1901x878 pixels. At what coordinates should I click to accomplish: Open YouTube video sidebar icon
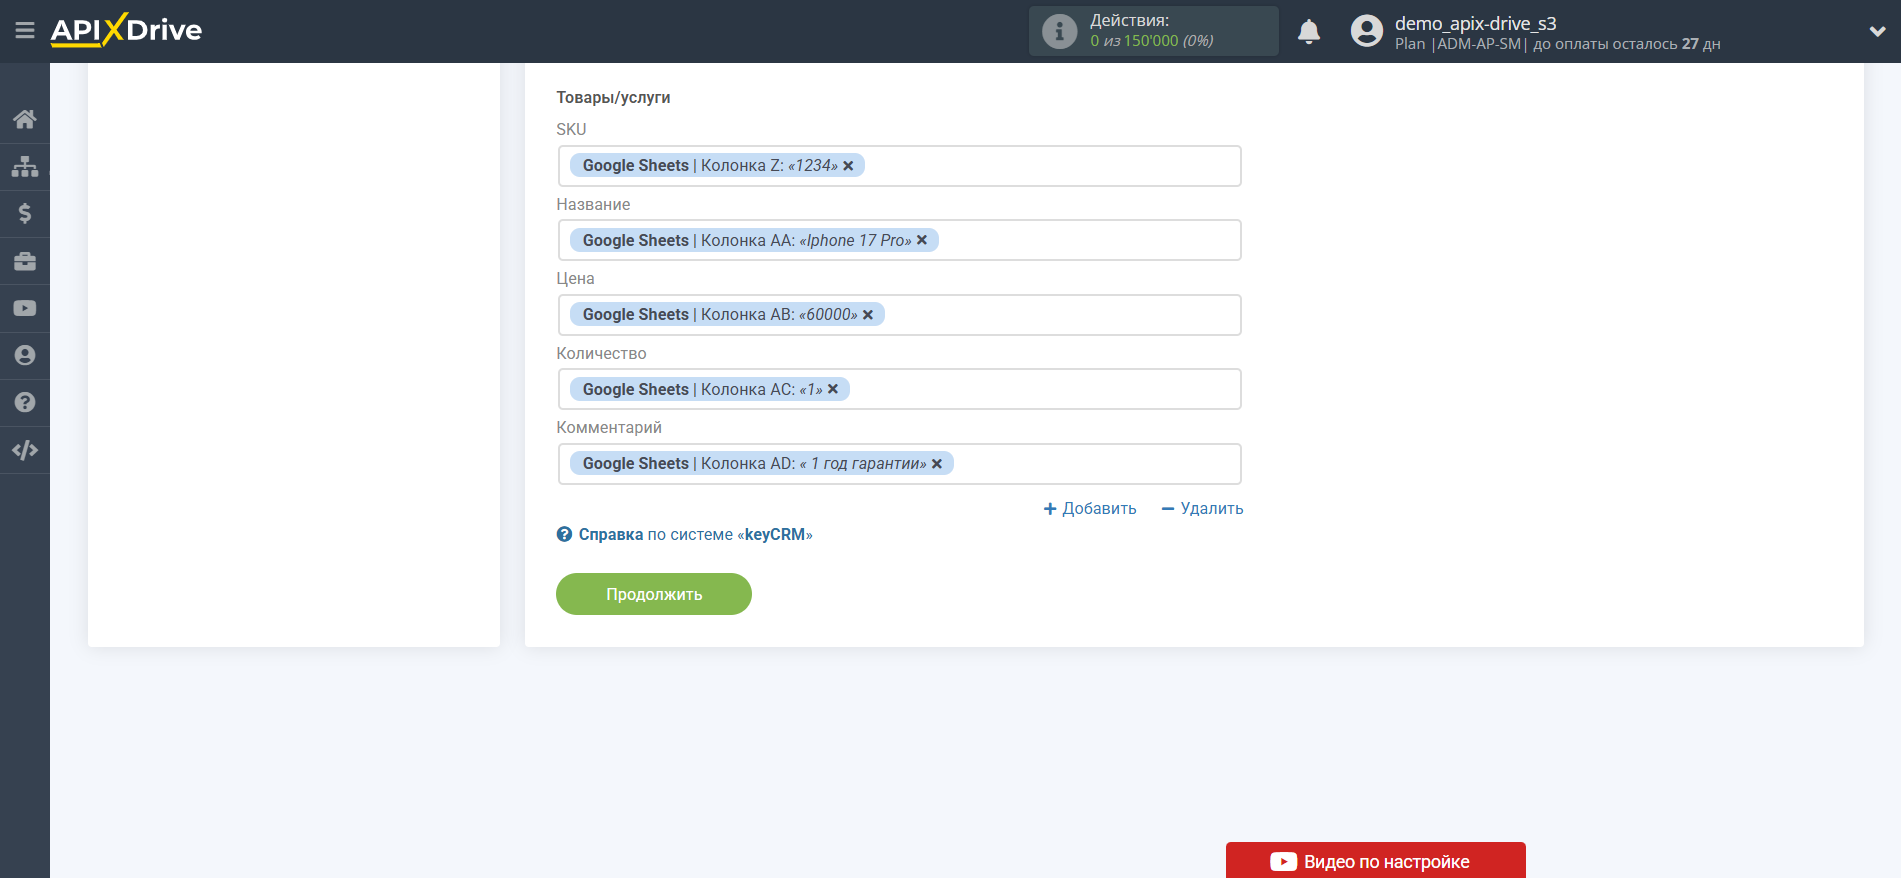25,308
